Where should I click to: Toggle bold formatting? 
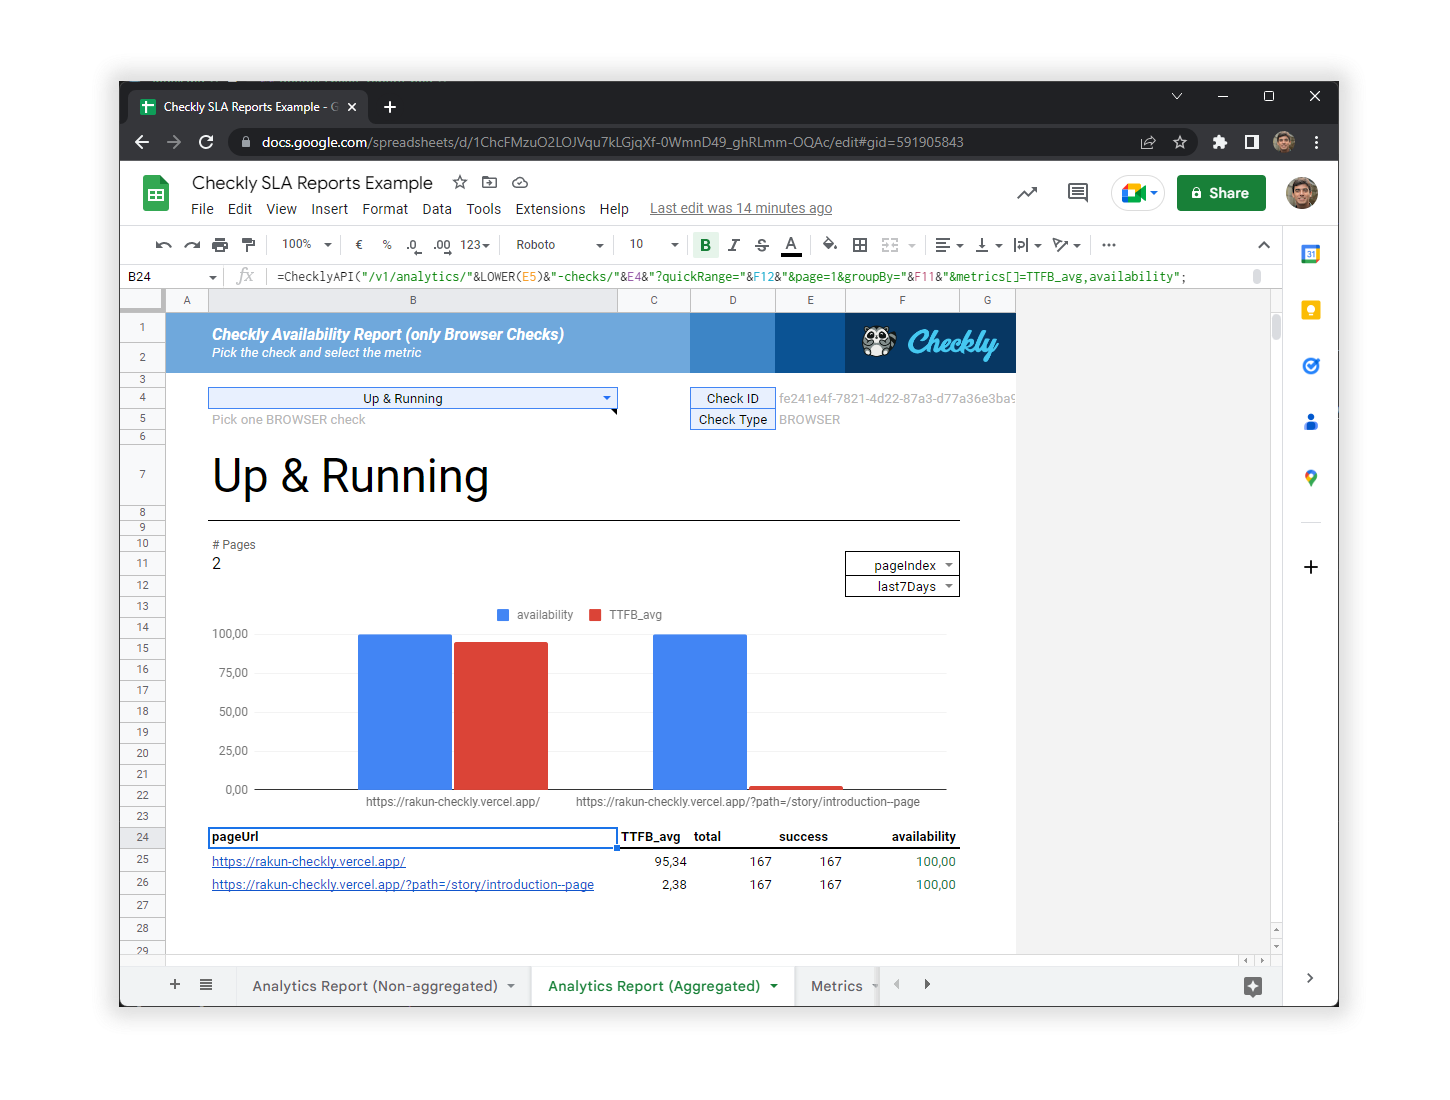point(705,244)
